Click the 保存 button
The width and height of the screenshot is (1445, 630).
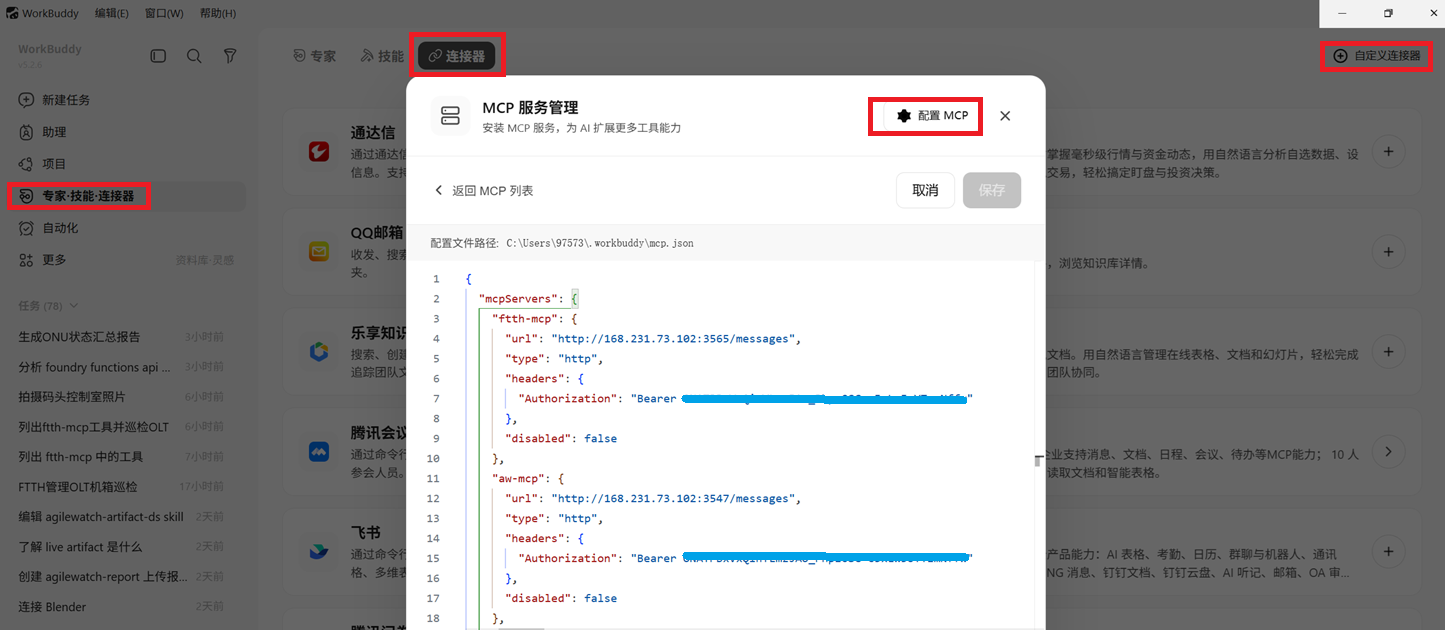click(x=992, y=190)
